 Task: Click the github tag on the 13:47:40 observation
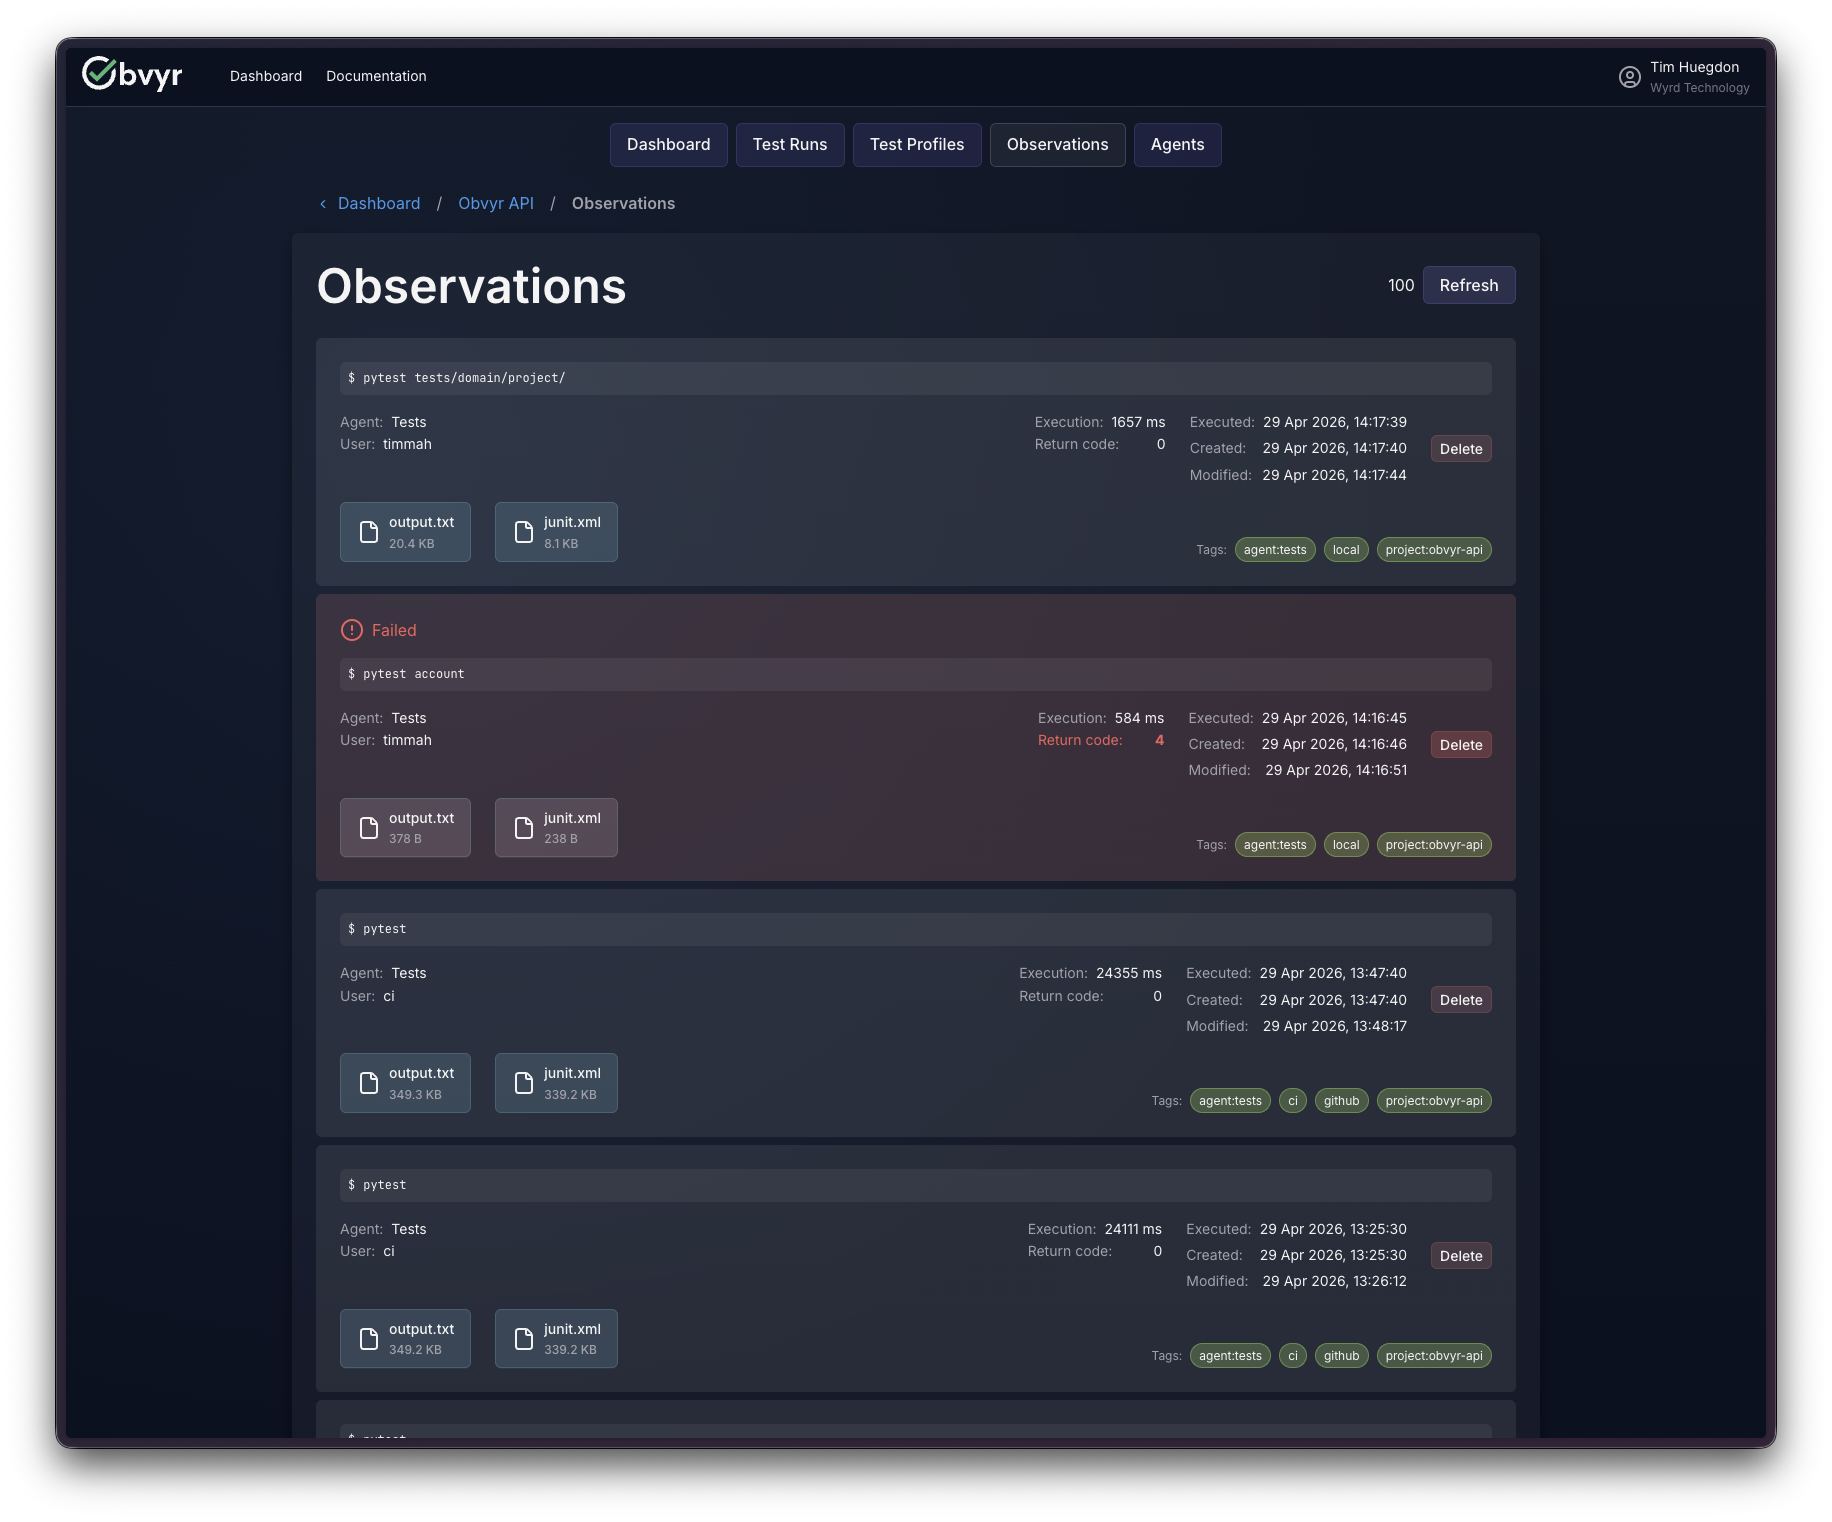1342,1101
